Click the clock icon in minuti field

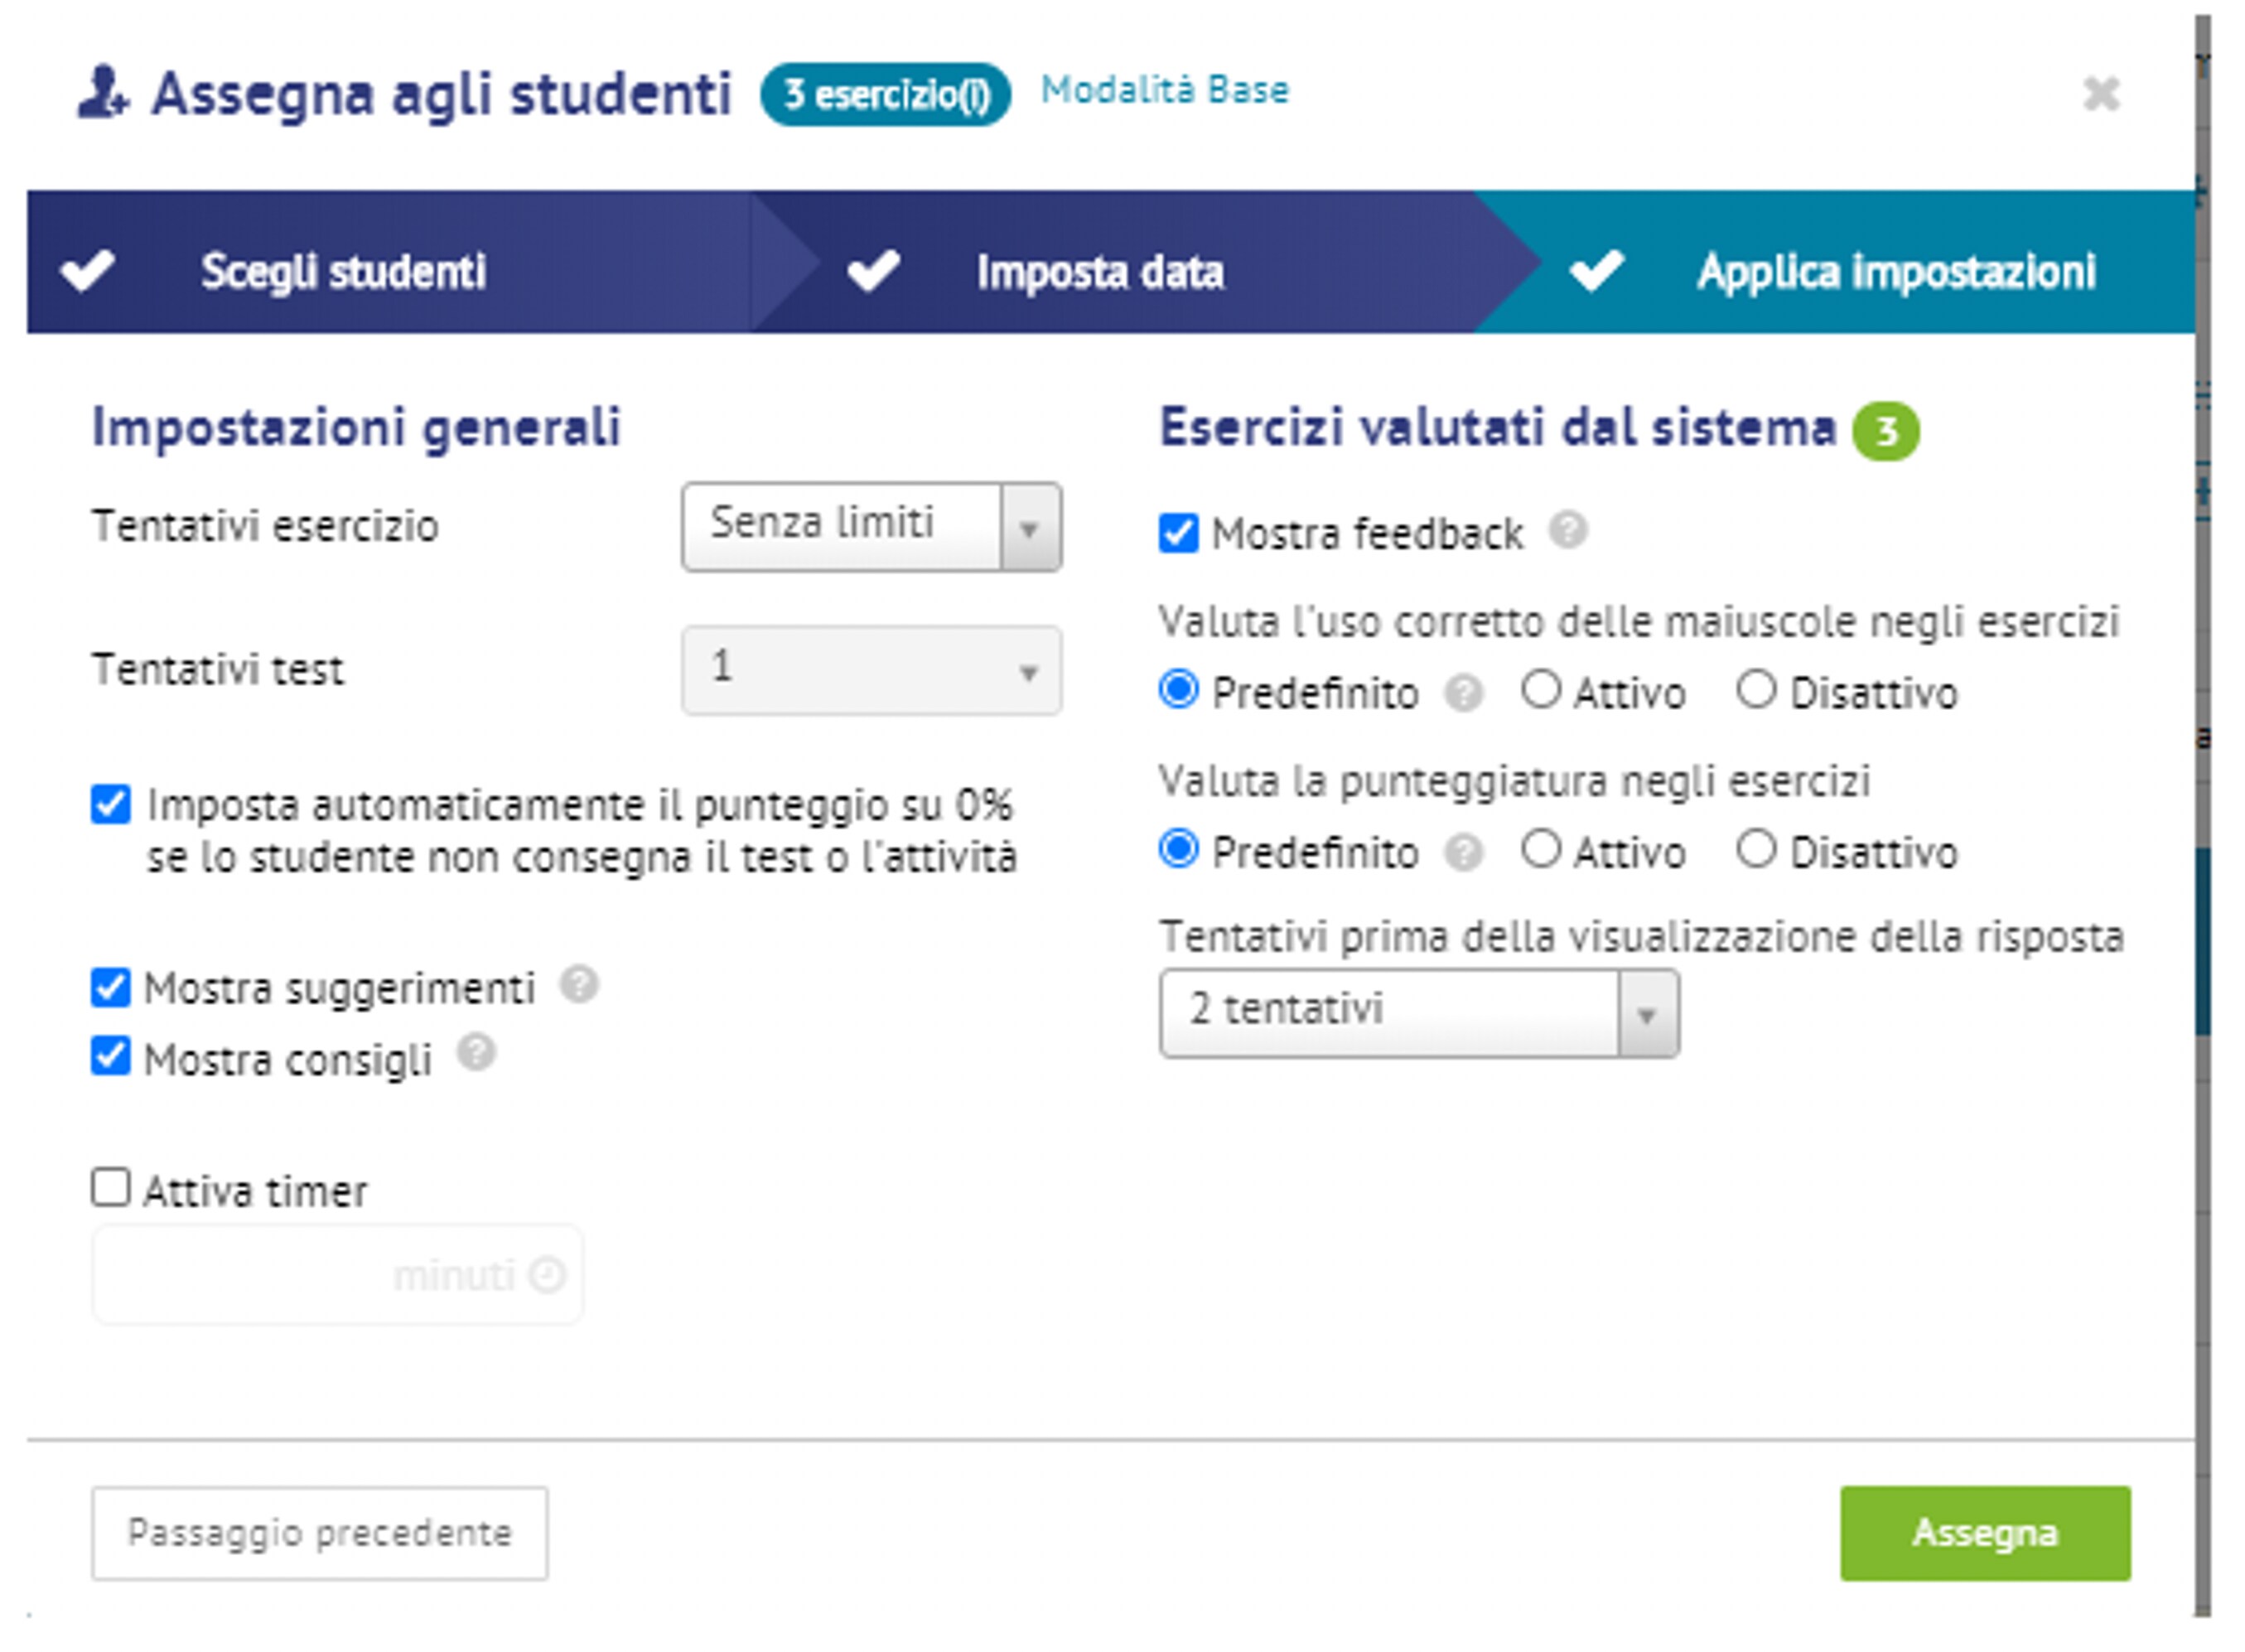[x=547, y=1275]
